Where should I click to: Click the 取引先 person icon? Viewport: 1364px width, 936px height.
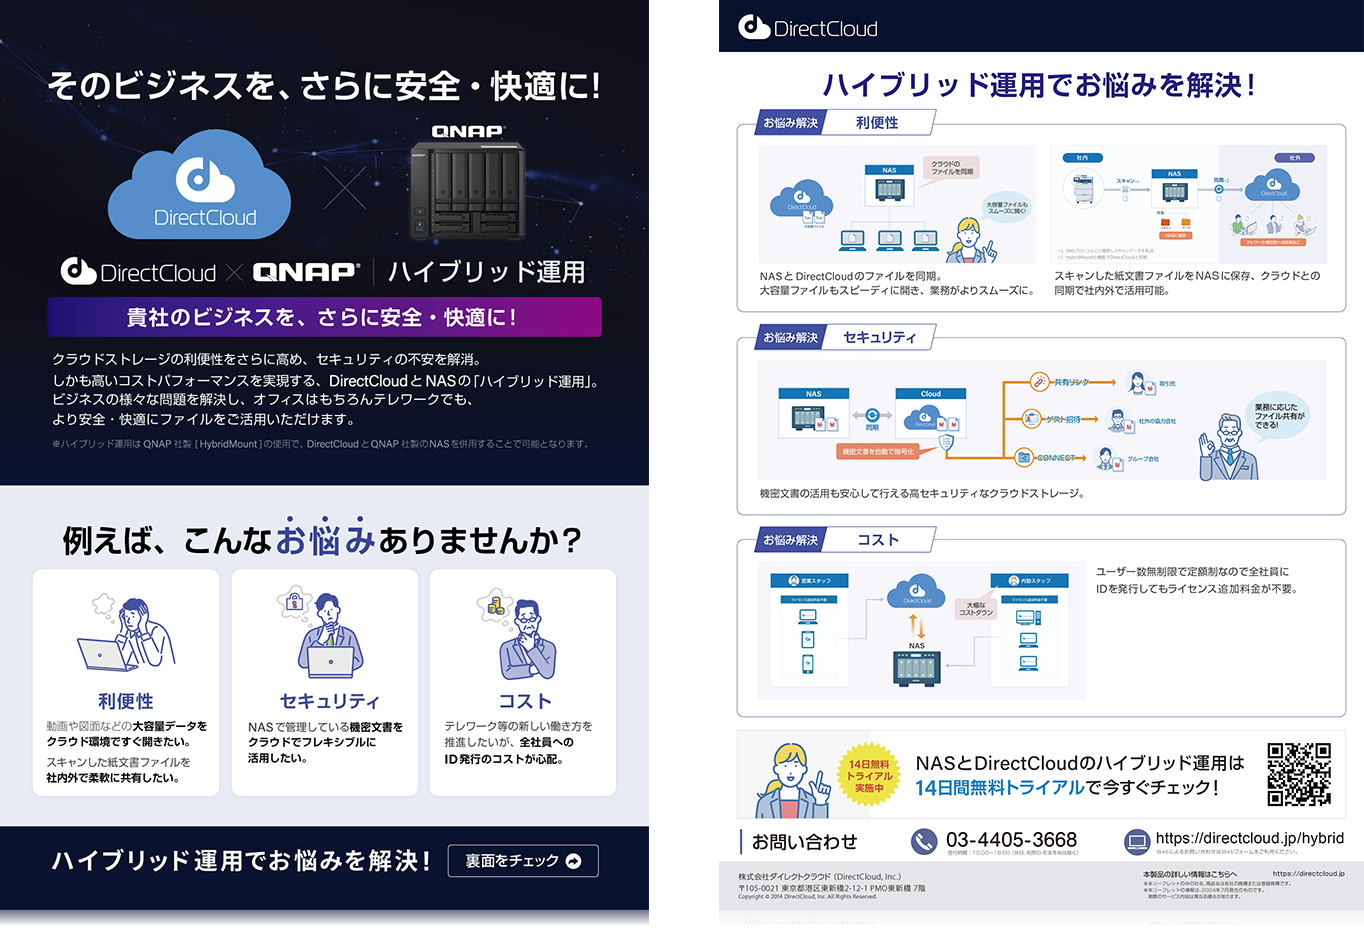click(x=1138, y=382)
